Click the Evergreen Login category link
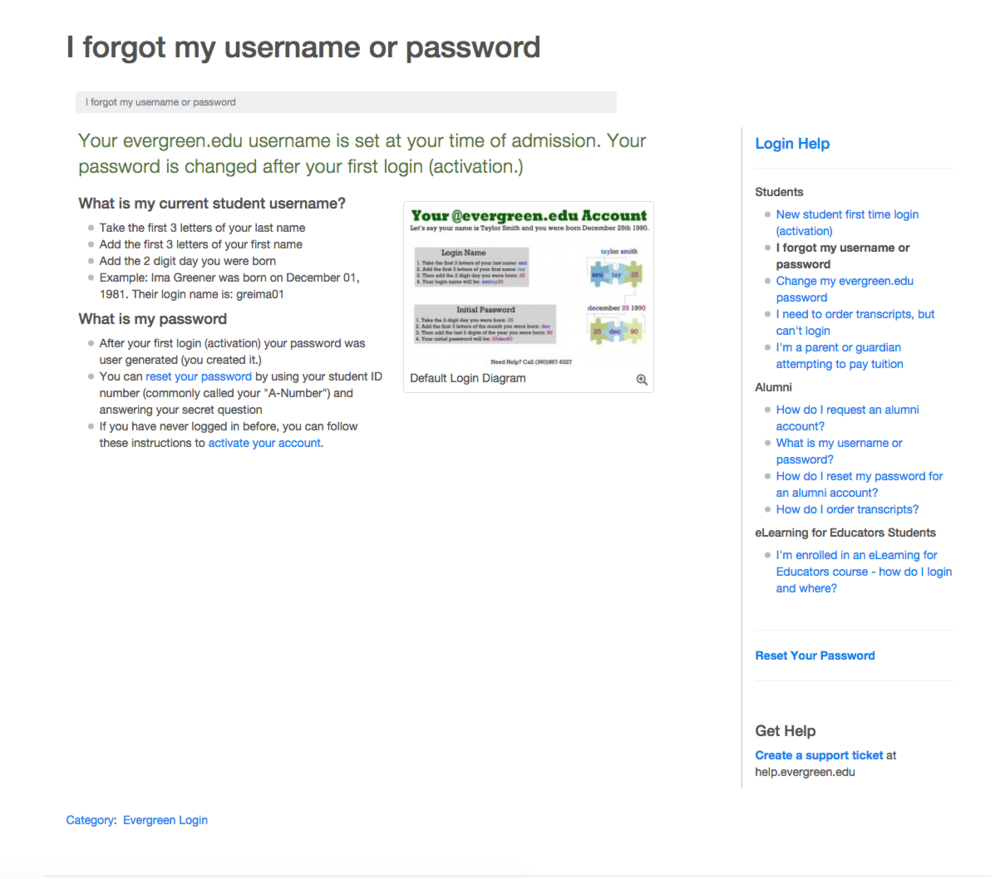Viewport: 1000px width, 879px height. click(165, 819)
